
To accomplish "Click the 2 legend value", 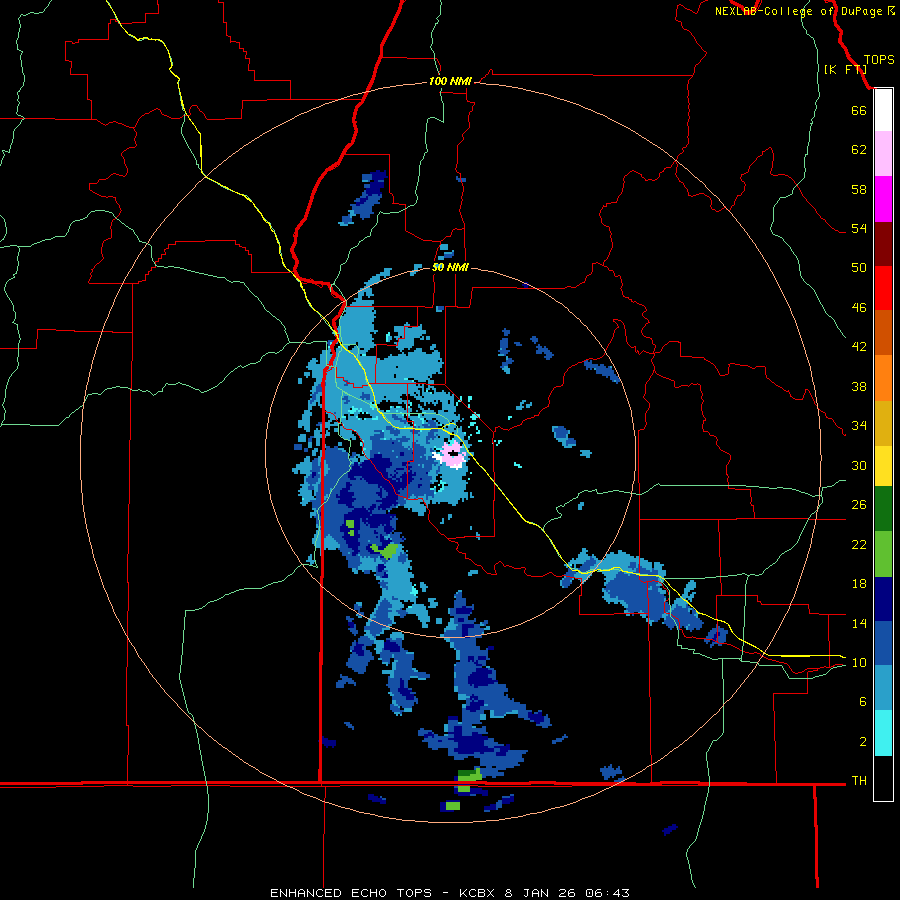I will point(863,742).
